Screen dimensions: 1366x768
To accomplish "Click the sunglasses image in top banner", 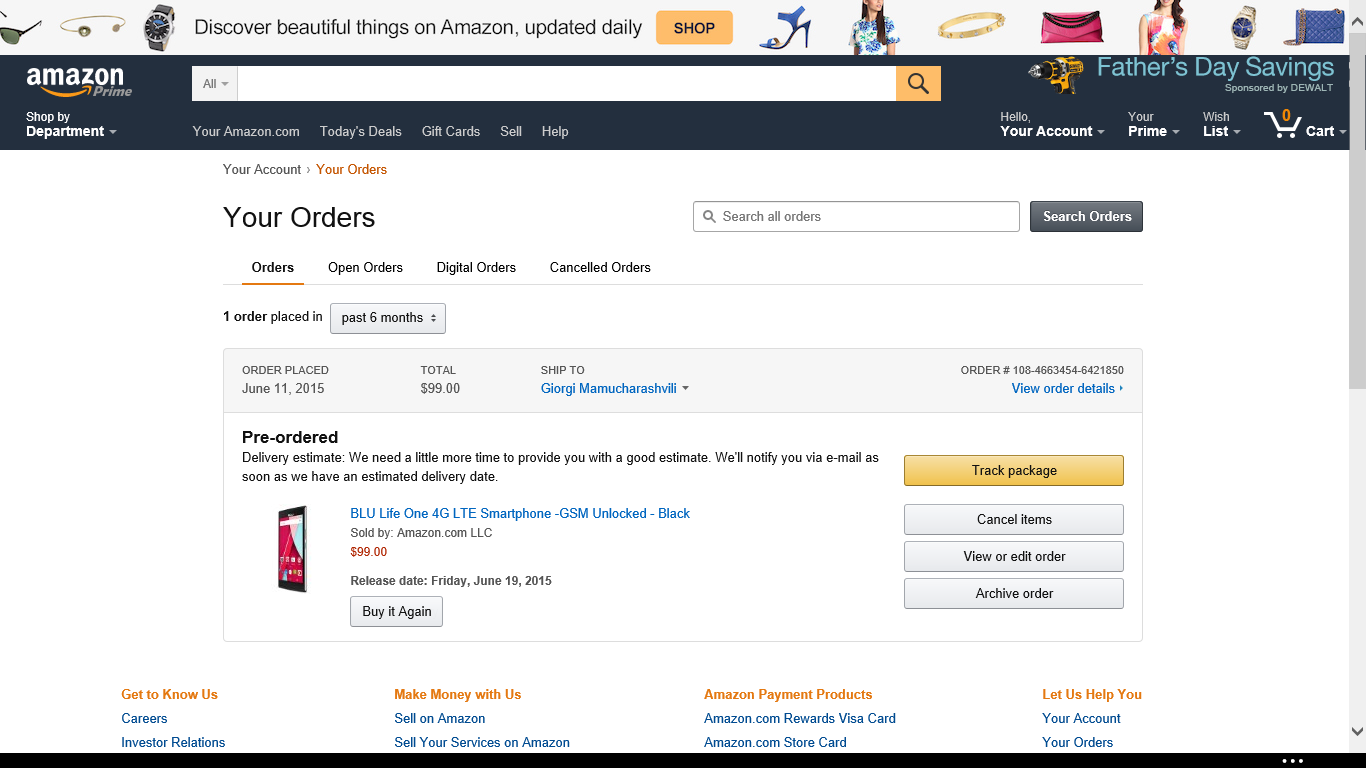I will pos(20,30).
